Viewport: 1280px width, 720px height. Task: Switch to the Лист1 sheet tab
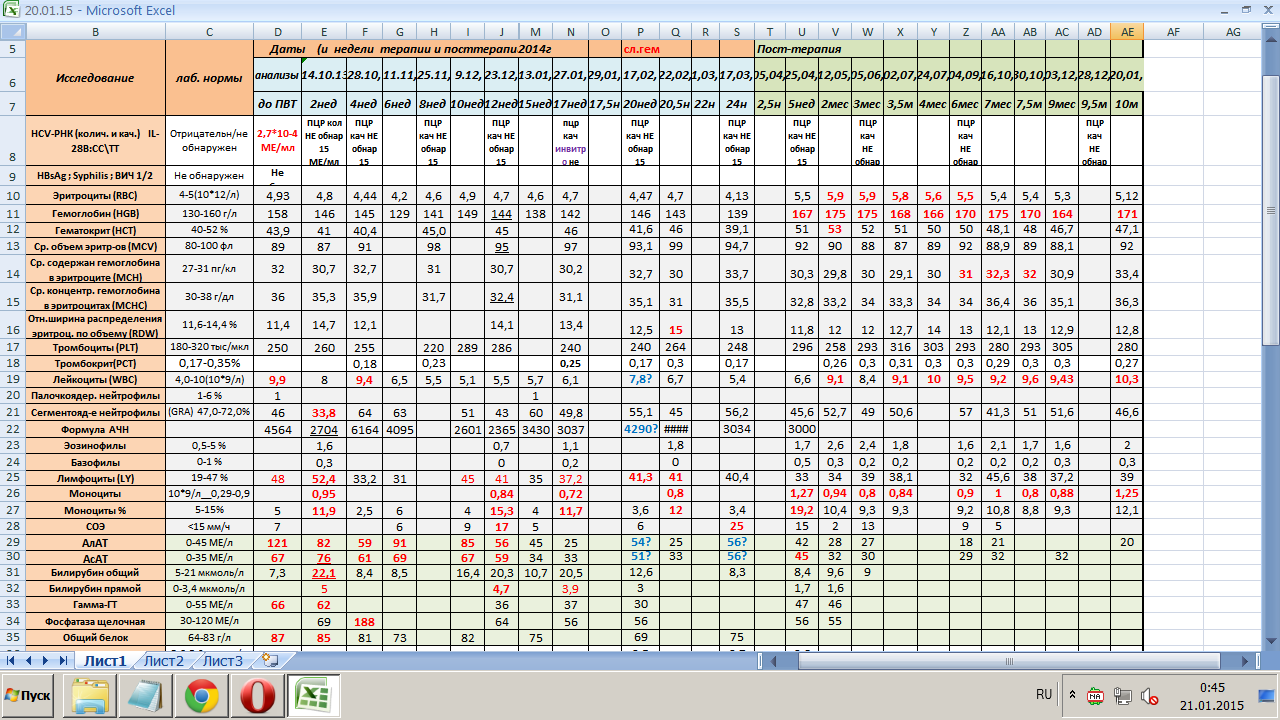105,660
